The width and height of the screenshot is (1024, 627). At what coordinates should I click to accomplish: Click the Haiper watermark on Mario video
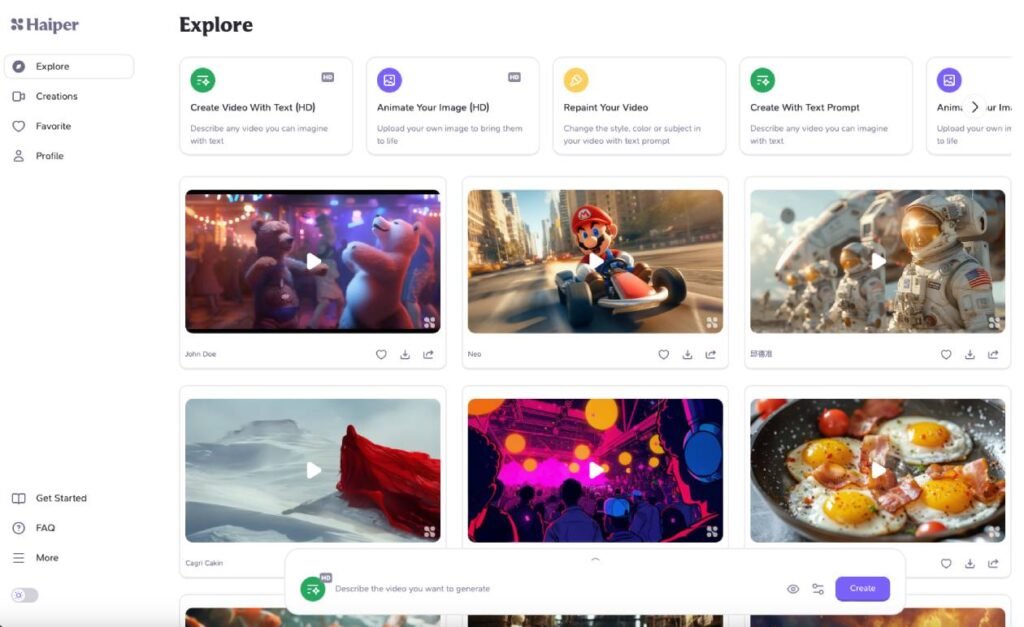(x=712, y=322)
